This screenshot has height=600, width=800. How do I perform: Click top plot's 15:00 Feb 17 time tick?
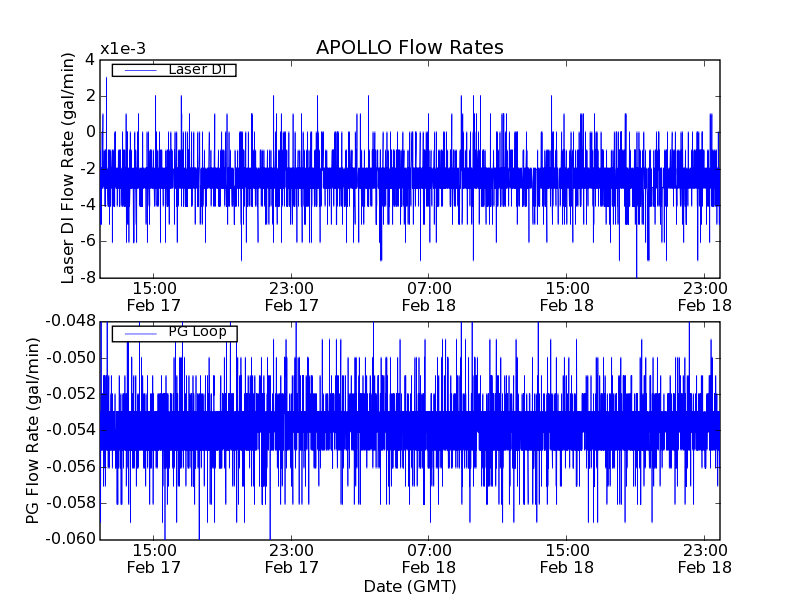(154, 296)
